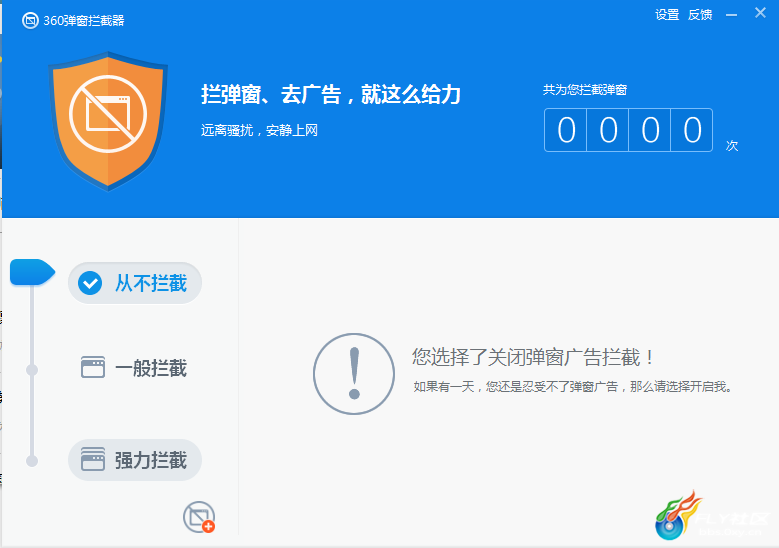Click the window icon beside 一般拦截
Image resolution: width=779 pixels, height=548 pixels.
coord(93,367)
